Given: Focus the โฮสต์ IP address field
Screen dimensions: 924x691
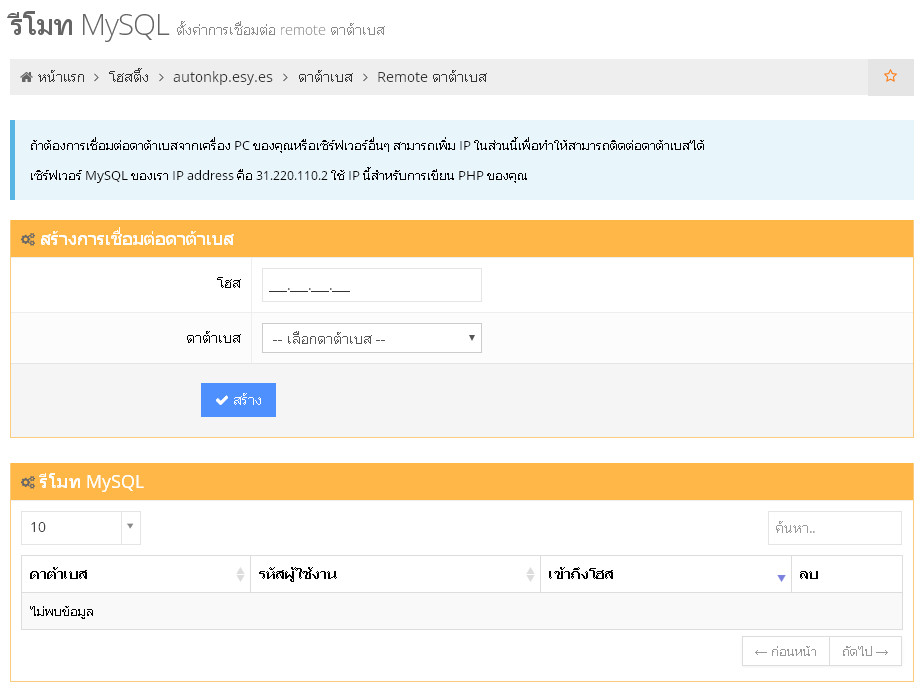Looking at the screenshot, I should click(x=371, y=285).
